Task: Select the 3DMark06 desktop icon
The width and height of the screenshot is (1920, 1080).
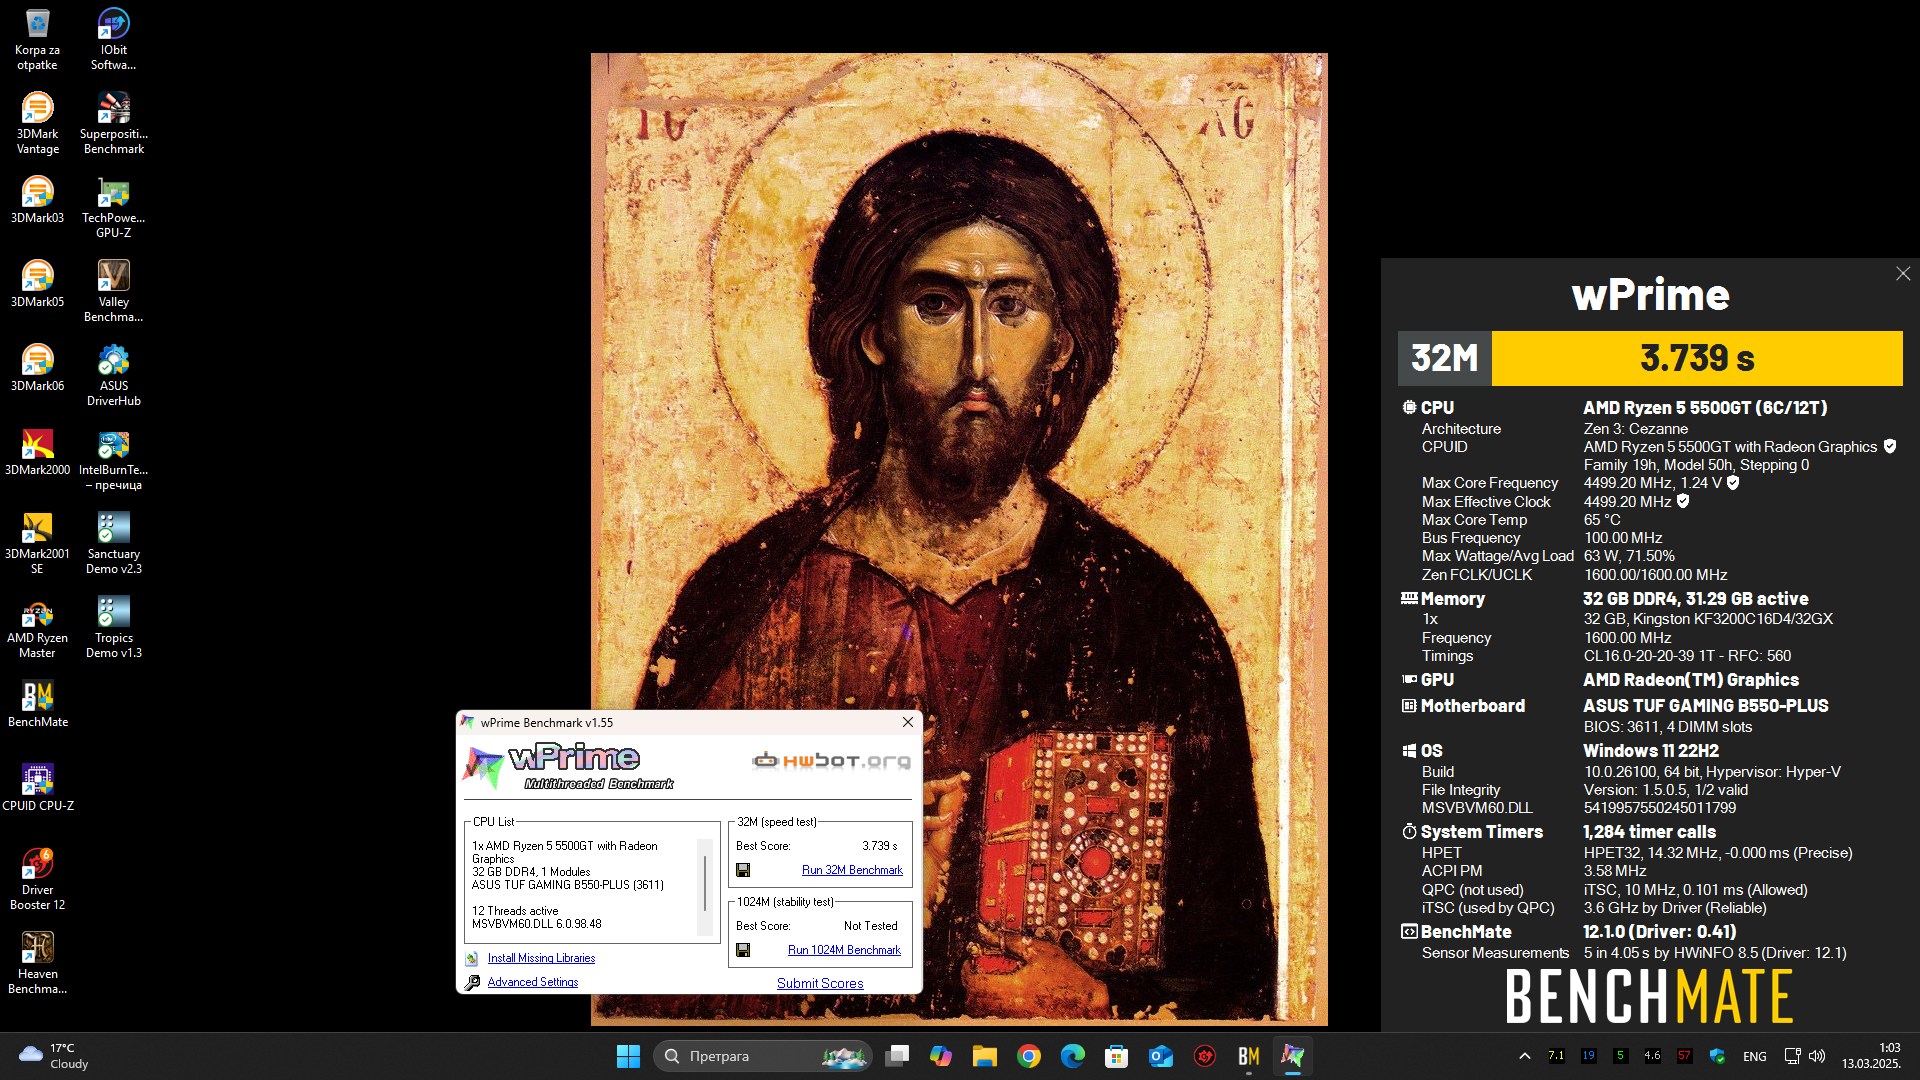Action: pyautogui.click(x=37, y=368)
